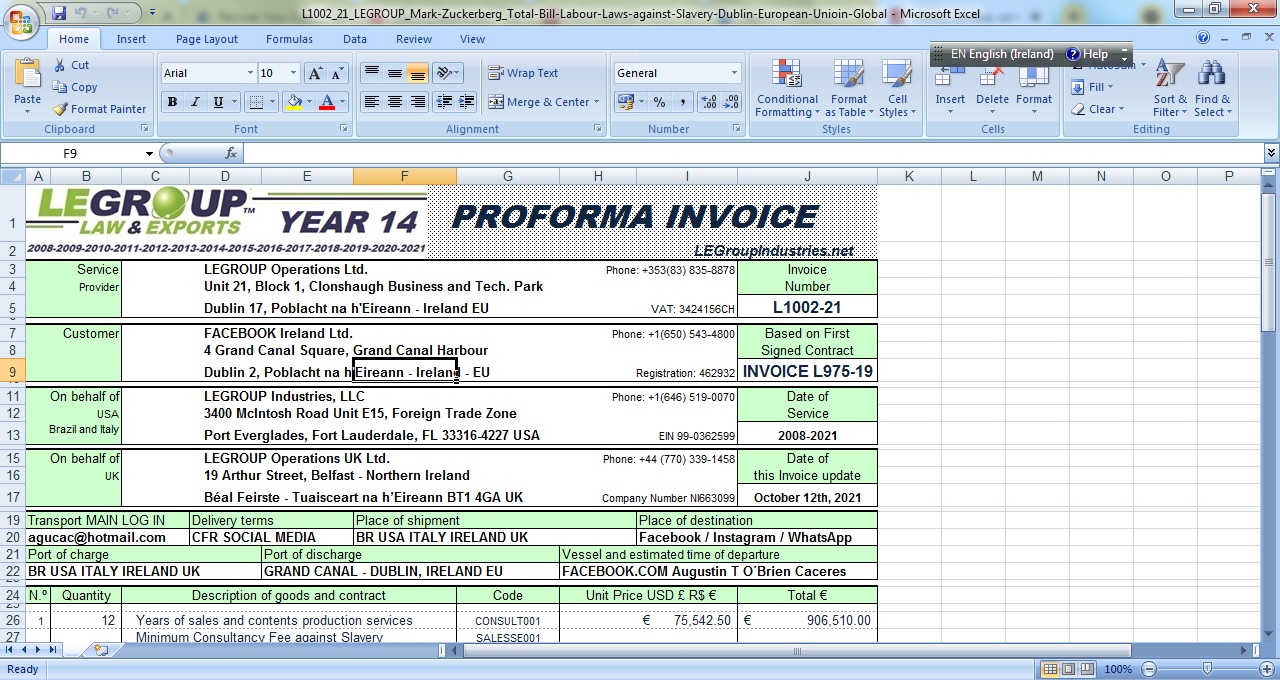Switch to Page Layout ribbon tab

point(207,39)
